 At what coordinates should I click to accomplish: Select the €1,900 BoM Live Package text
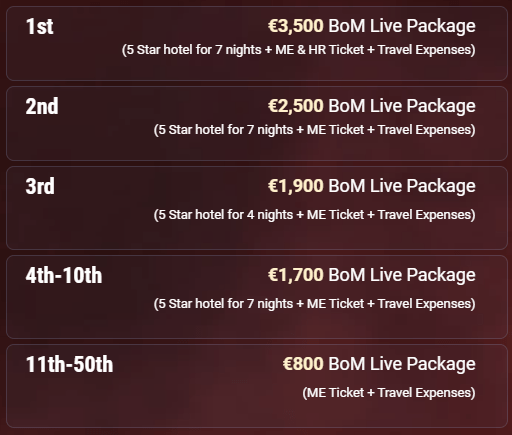click(x=372, y=186)
